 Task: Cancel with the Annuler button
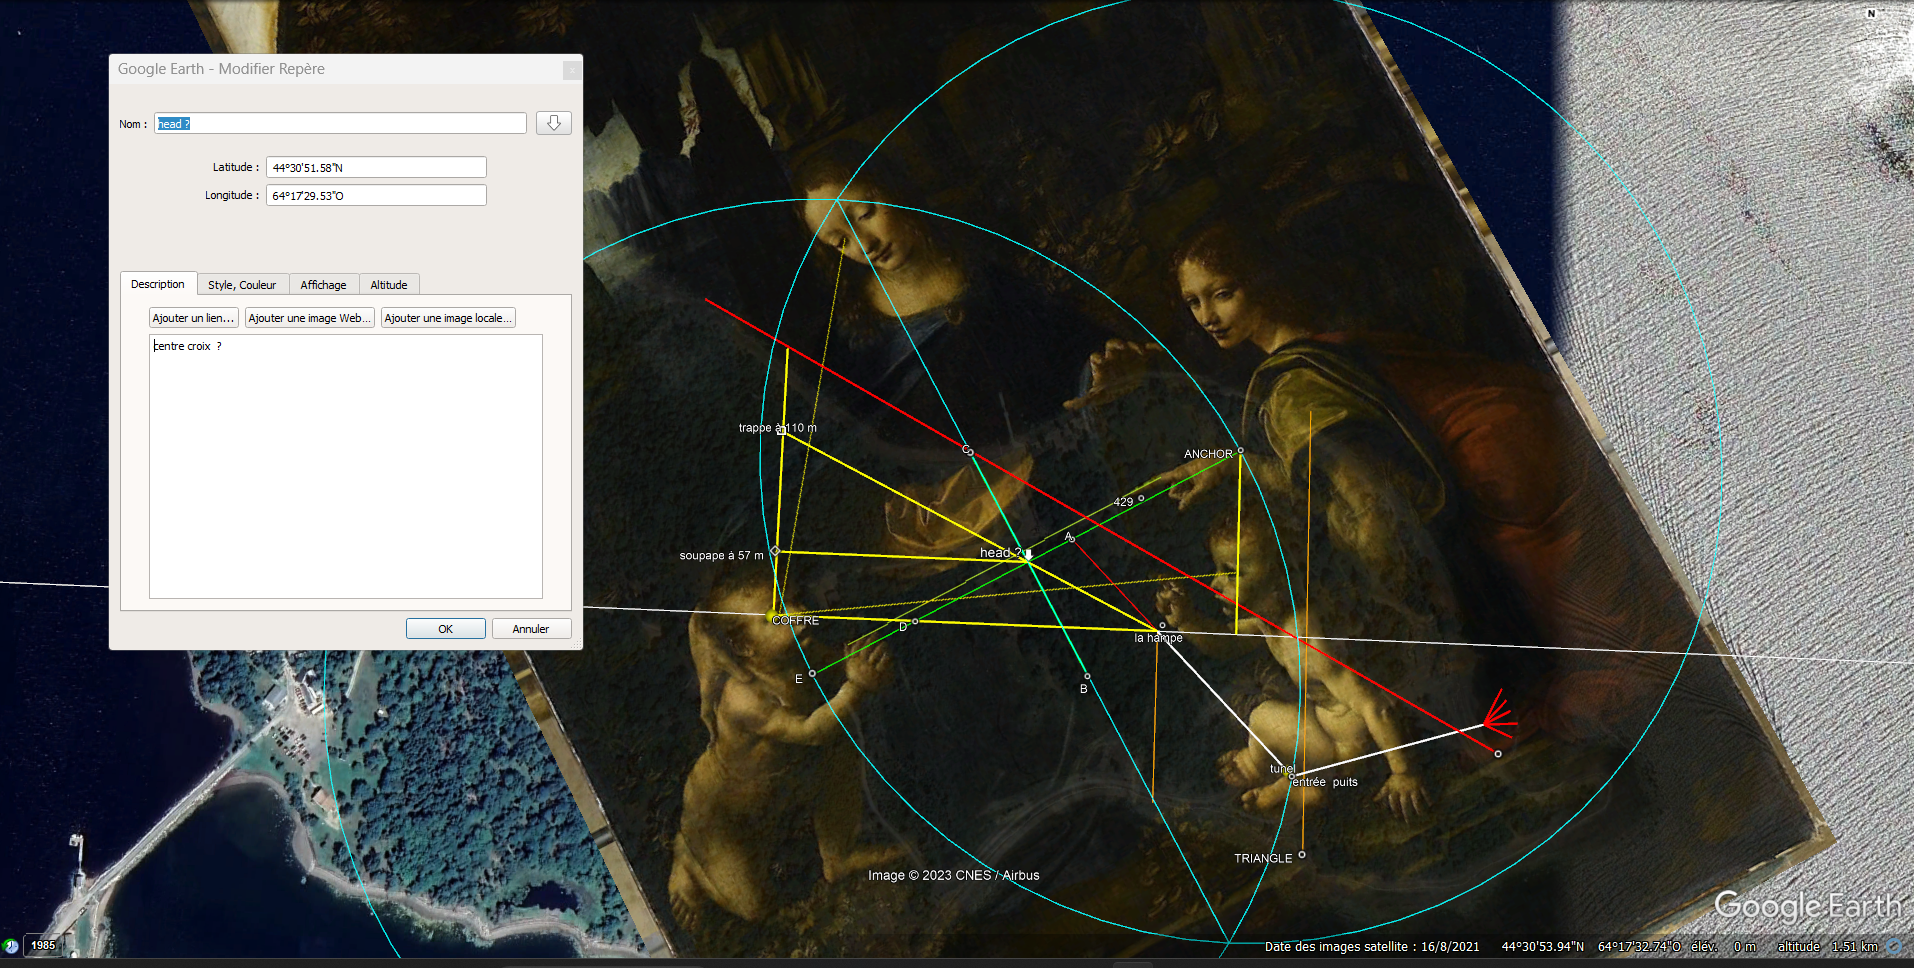click(x=531, y=629)
